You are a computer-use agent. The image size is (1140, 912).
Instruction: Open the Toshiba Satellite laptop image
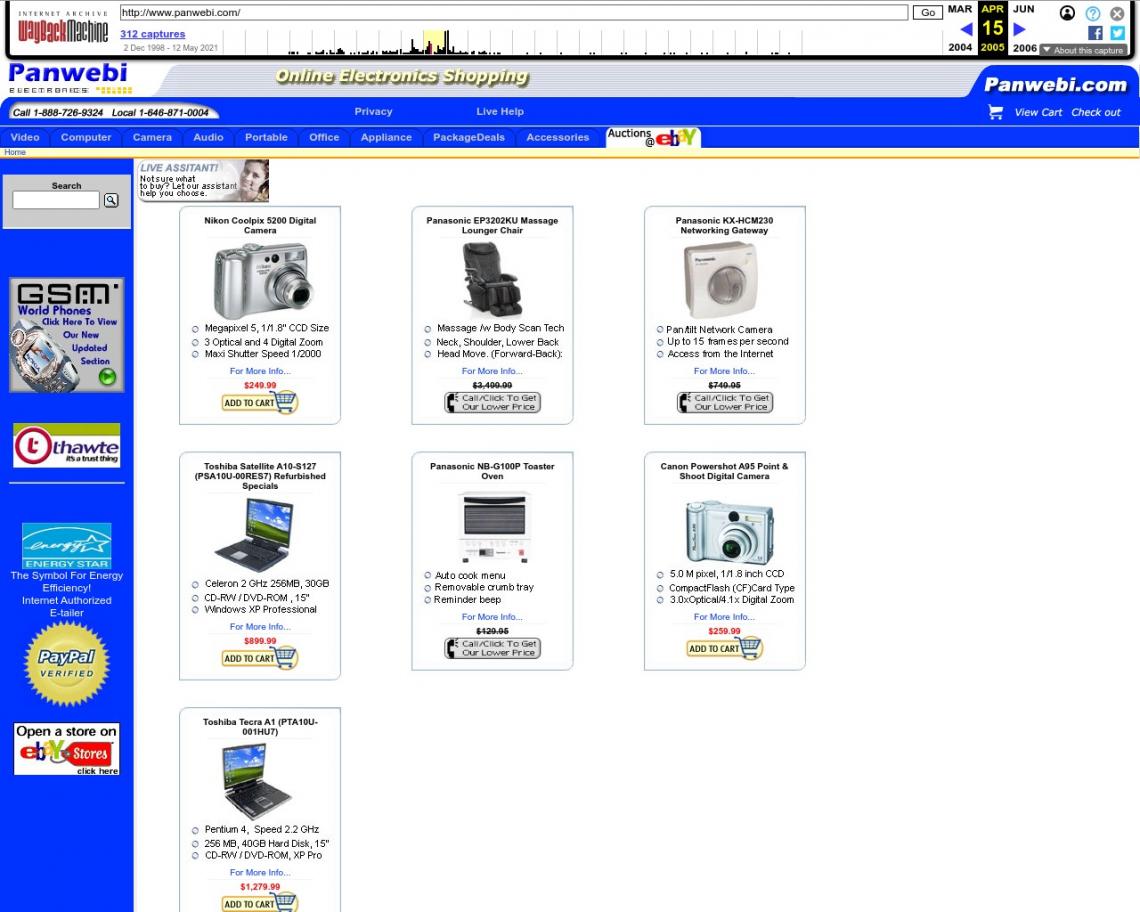[254, 535]
